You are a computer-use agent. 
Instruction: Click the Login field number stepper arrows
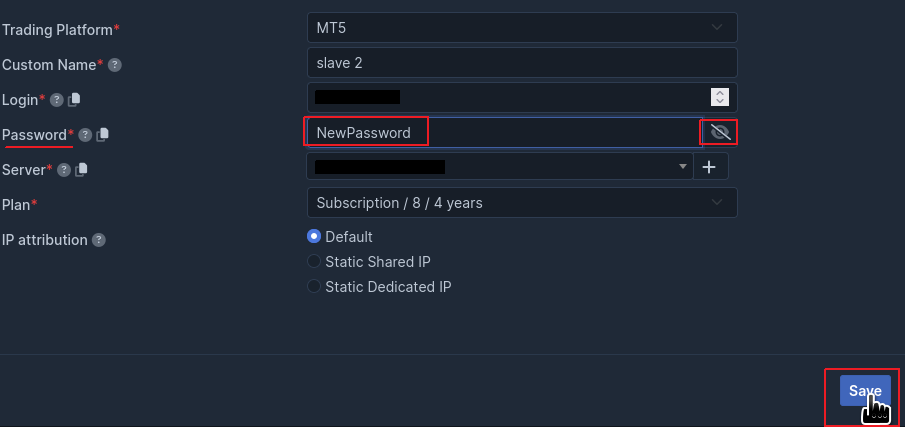[719, 97]
